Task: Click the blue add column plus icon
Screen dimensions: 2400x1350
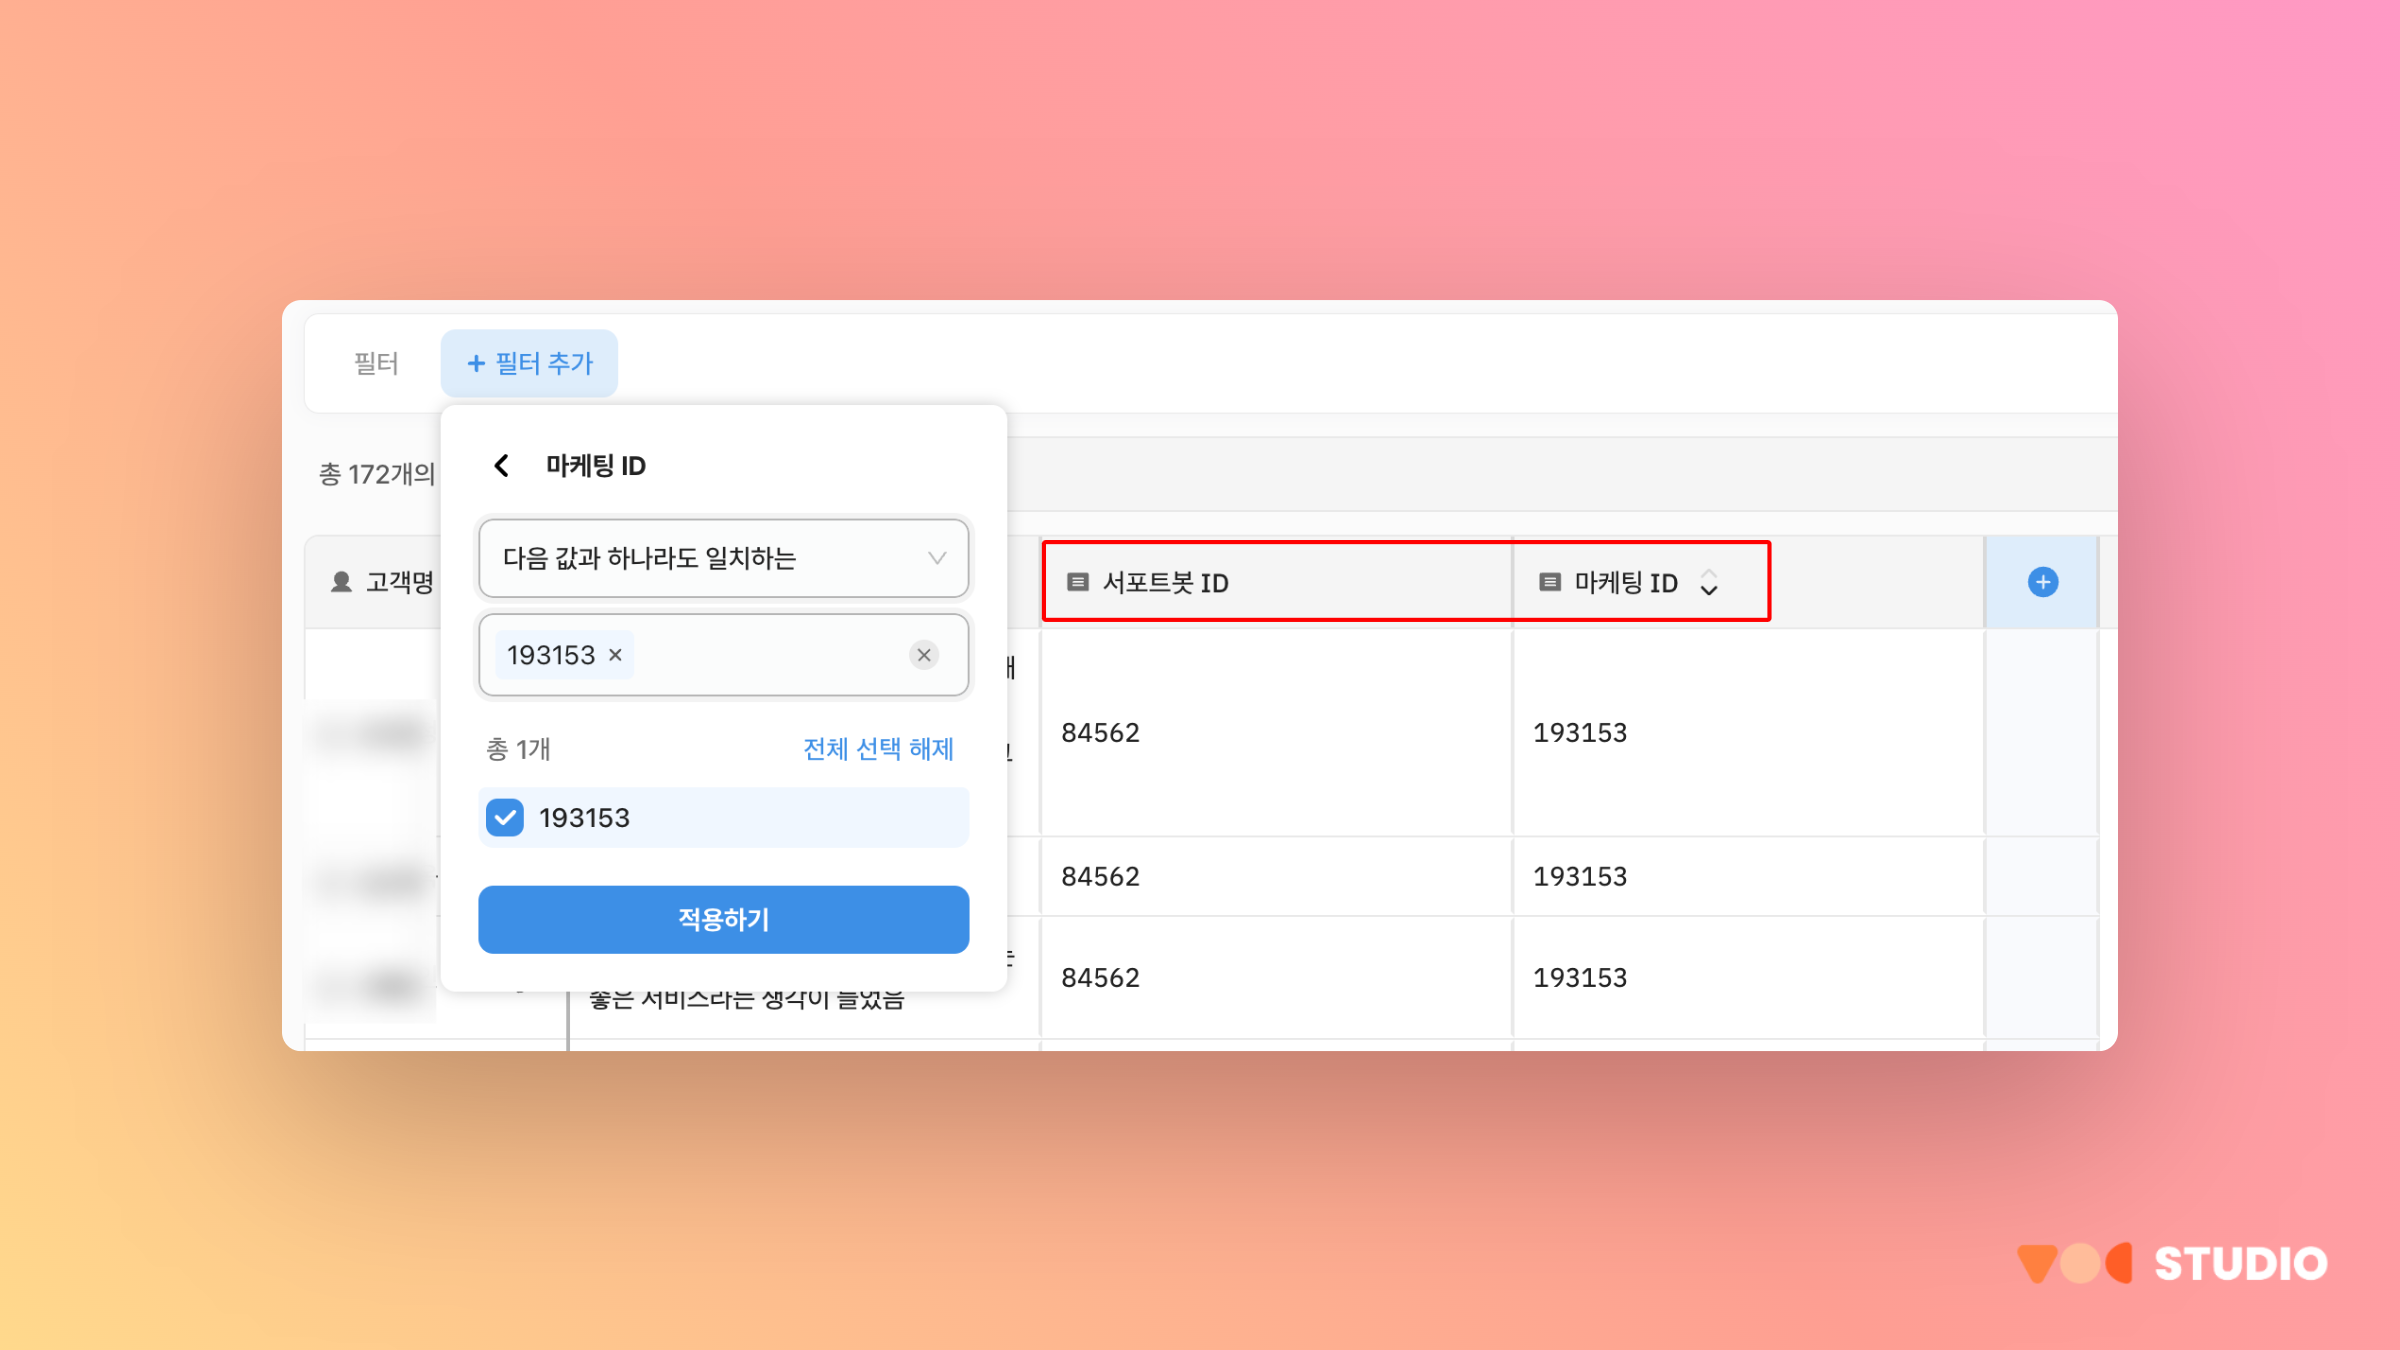Action: coord(2042,582)
